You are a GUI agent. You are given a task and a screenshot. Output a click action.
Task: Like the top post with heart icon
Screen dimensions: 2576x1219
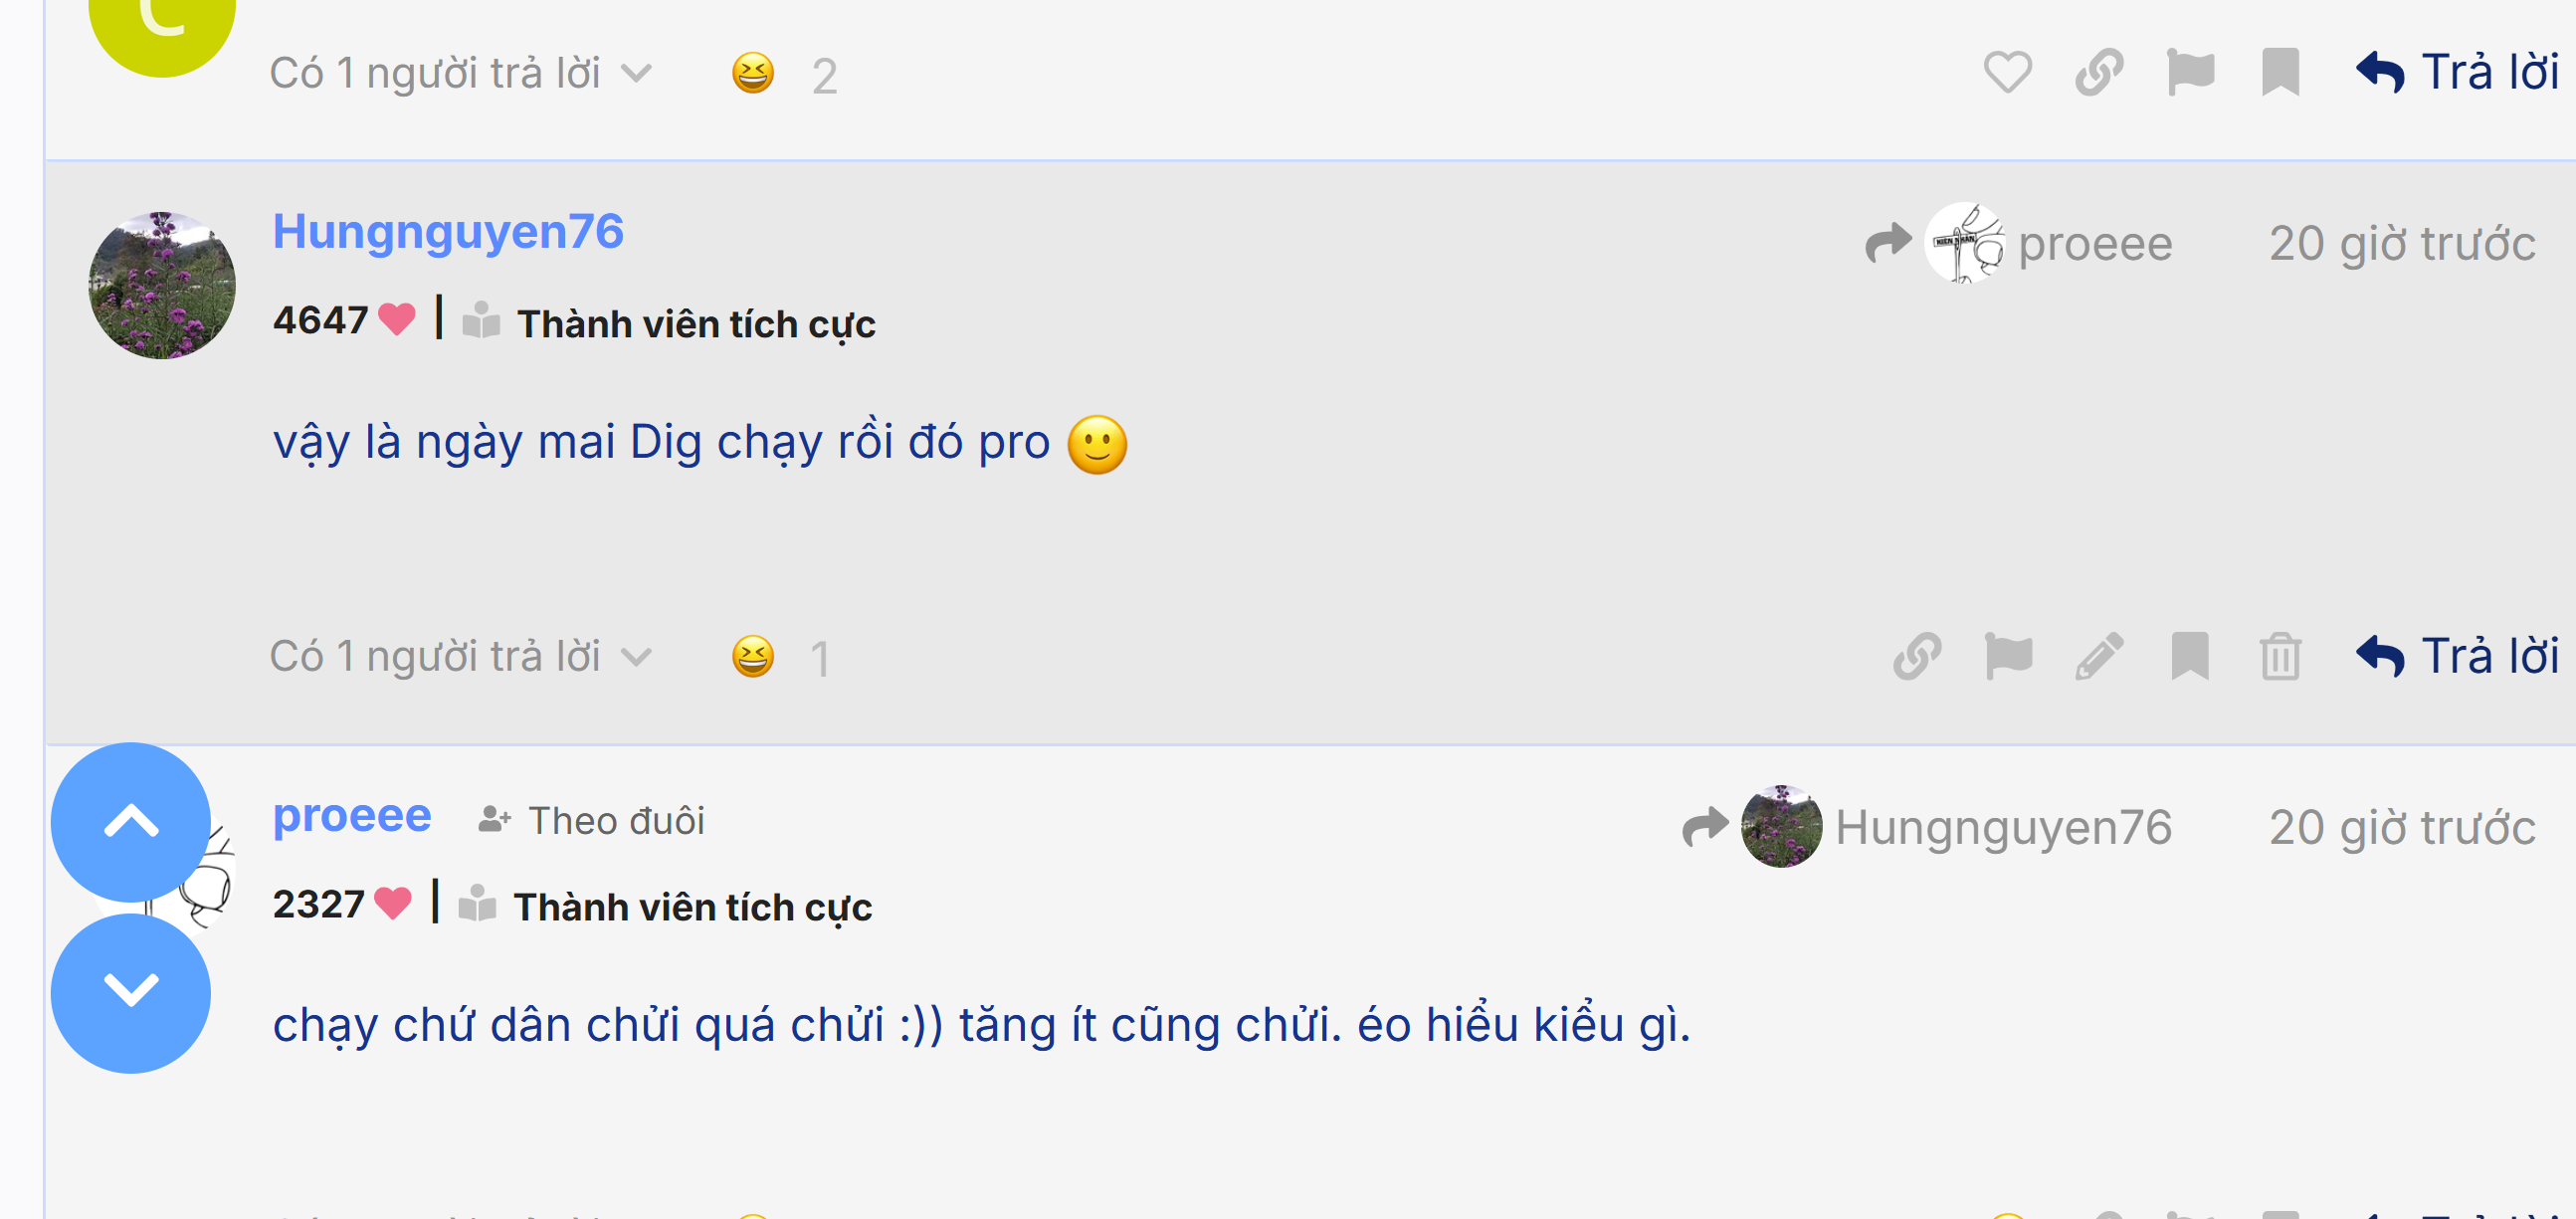[x=2007, y=72]
